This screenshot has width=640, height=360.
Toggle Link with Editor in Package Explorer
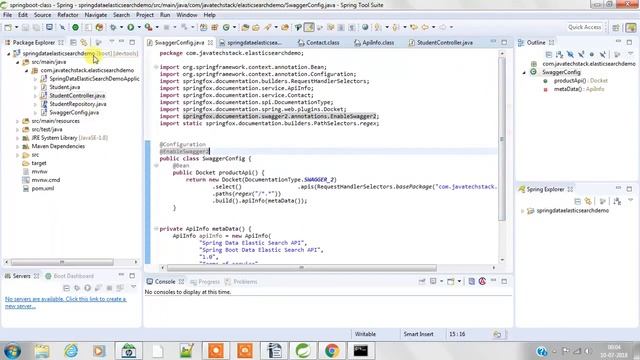point(84,42)
